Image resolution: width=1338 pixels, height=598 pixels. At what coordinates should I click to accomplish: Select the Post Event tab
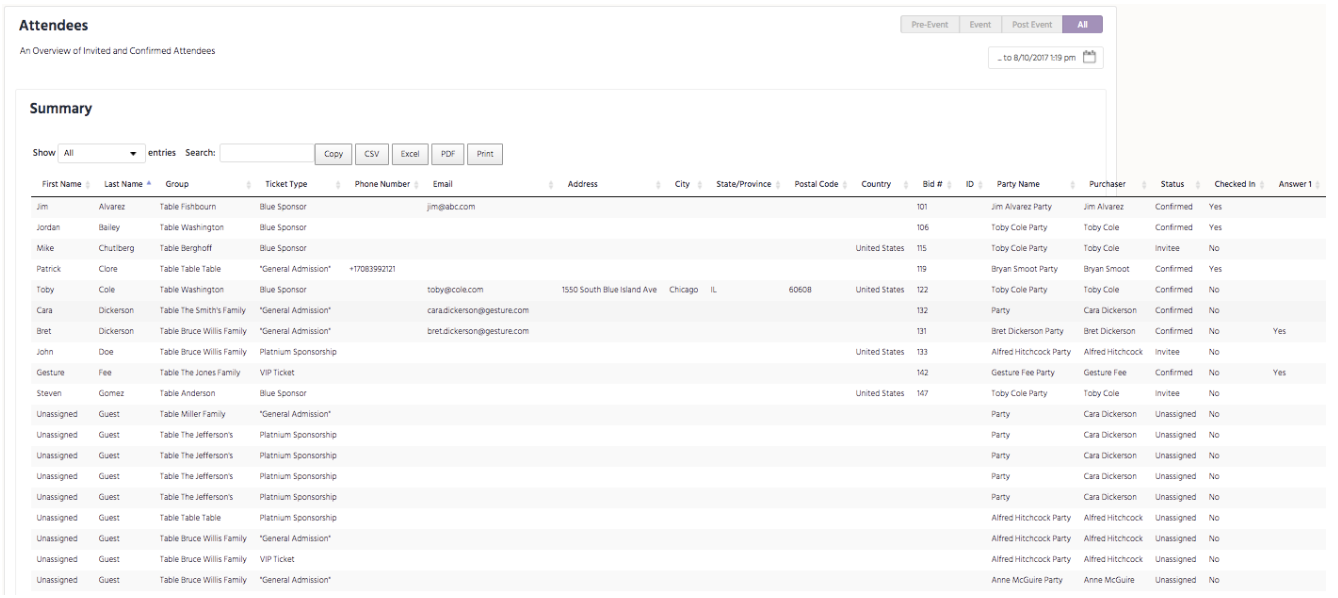(1031, 25)
